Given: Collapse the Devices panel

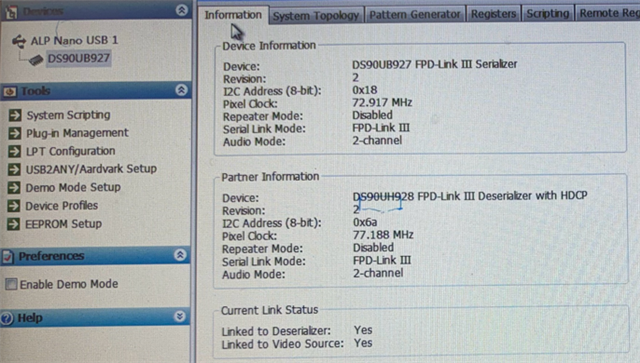Looking at the screenshot, I should coord(182,10).
